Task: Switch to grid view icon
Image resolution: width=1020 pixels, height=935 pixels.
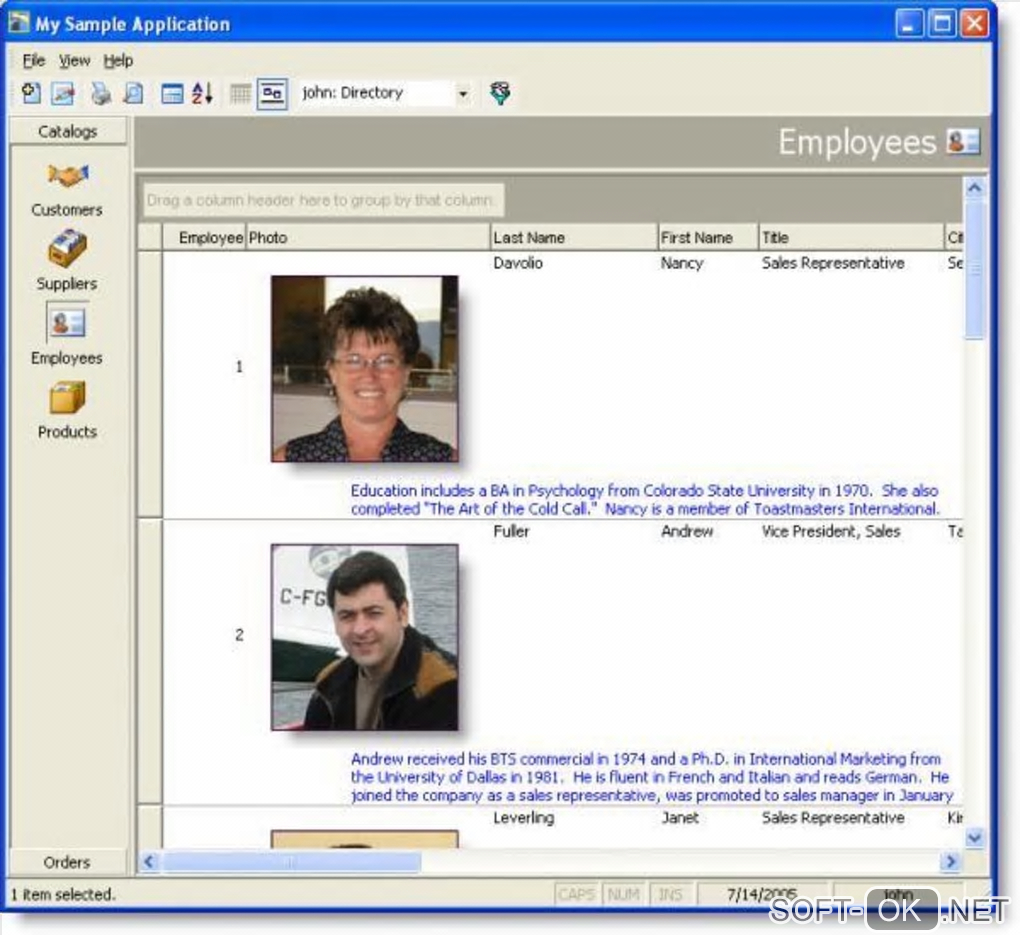Action: (240, 94)
